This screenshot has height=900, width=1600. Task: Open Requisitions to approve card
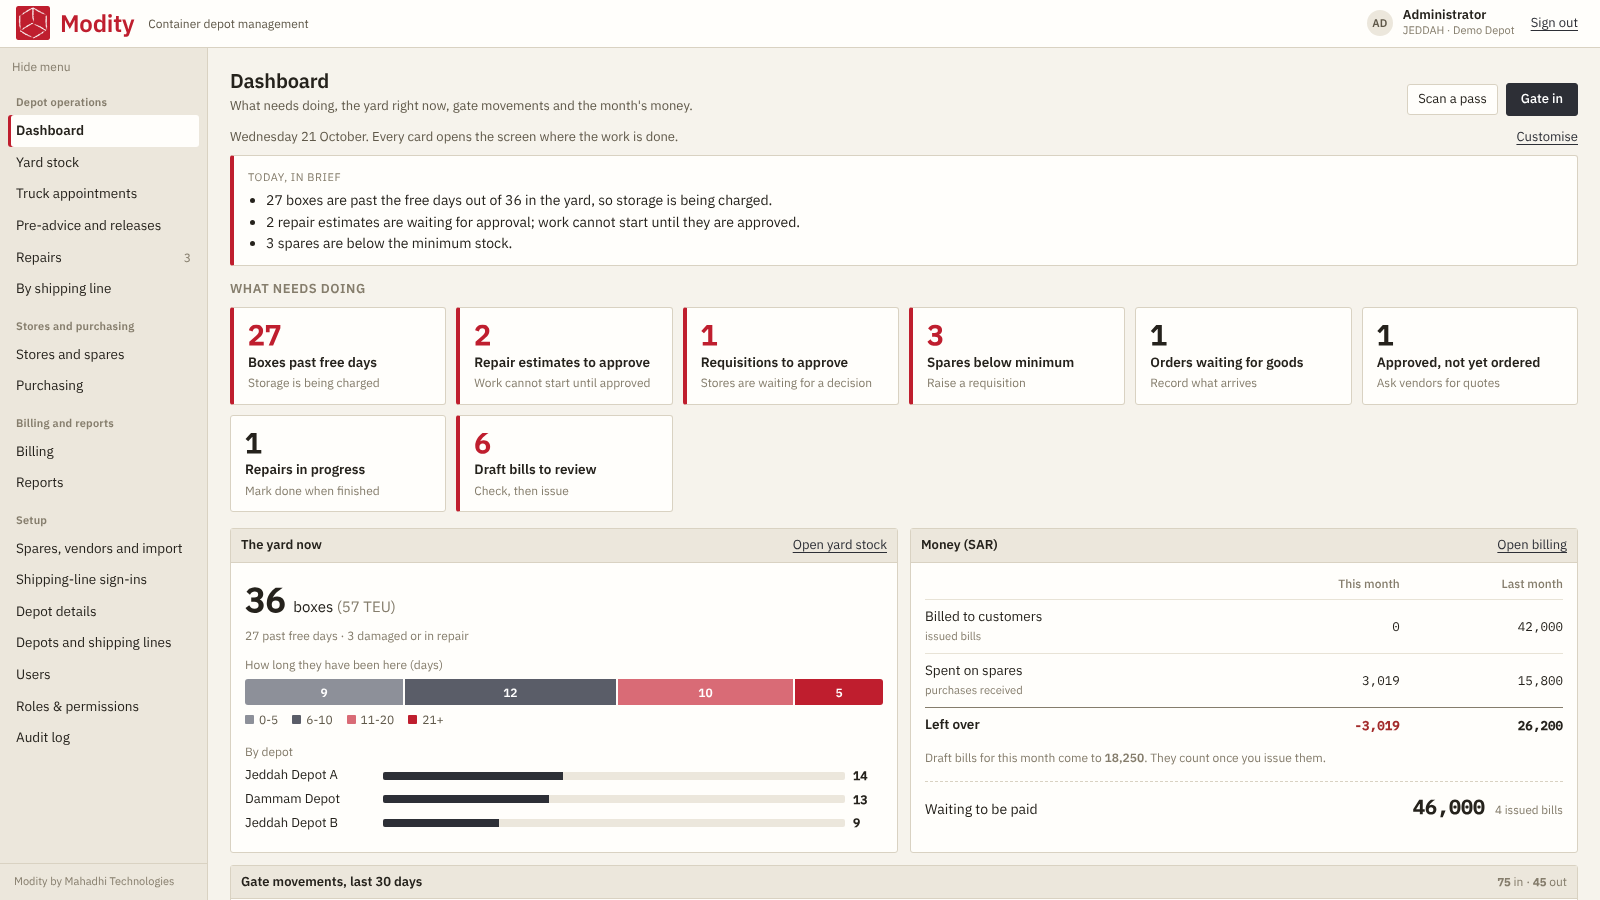[x=791, y=356]
